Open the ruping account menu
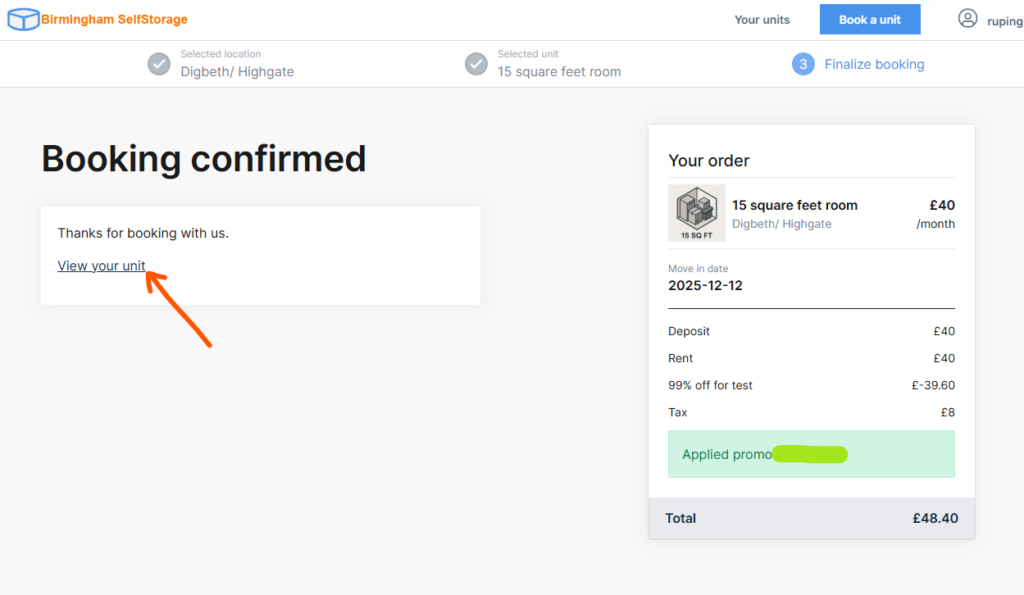The height and width of the screenshot is (595, 1024). (x=1004, y=19)
